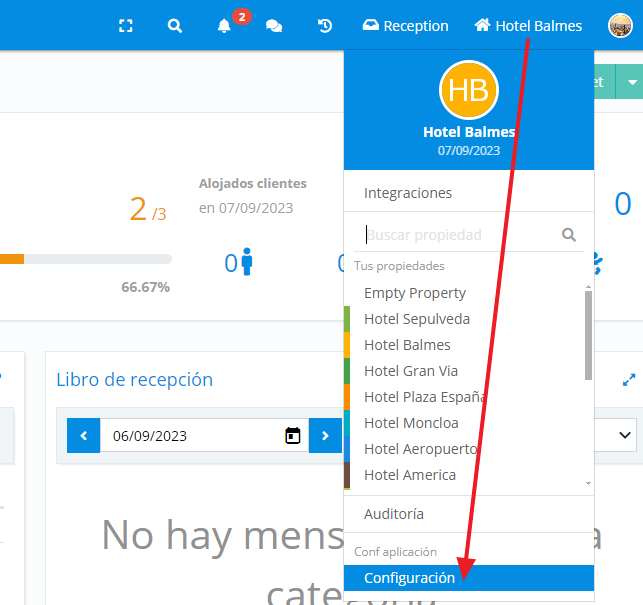Go to next day in reception book
Viewport: 643px width, 605px height.
click(325, 436)
